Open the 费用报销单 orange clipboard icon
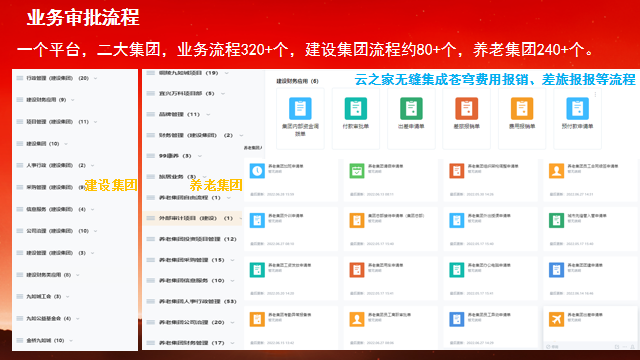 click(x=522, y=108)
